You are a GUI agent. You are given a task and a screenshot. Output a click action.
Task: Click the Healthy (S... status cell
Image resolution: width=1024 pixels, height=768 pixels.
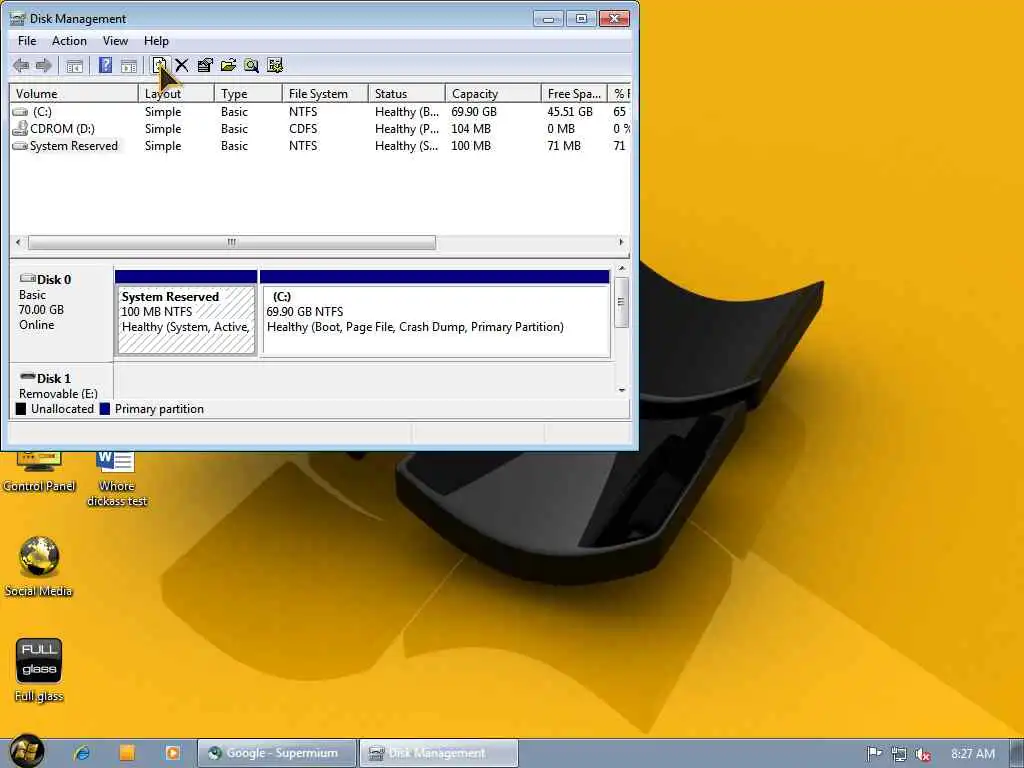(406, 146)
